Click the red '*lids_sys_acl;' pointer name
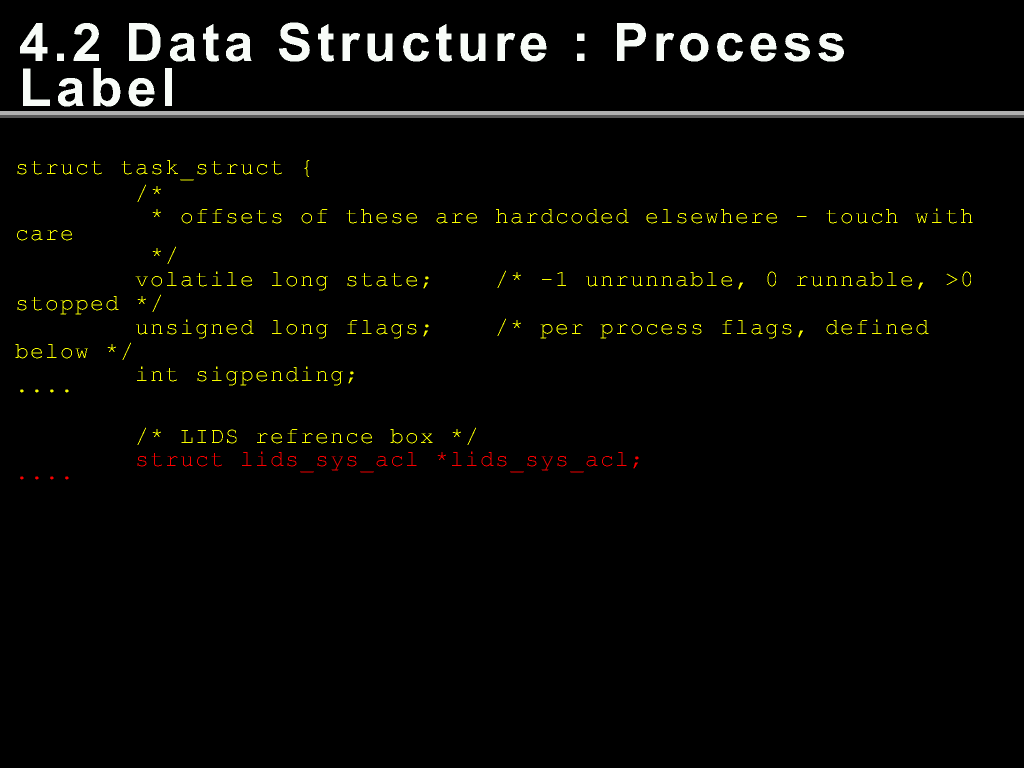This screenshot has width=1024, height=768. [x=539, y=460]
